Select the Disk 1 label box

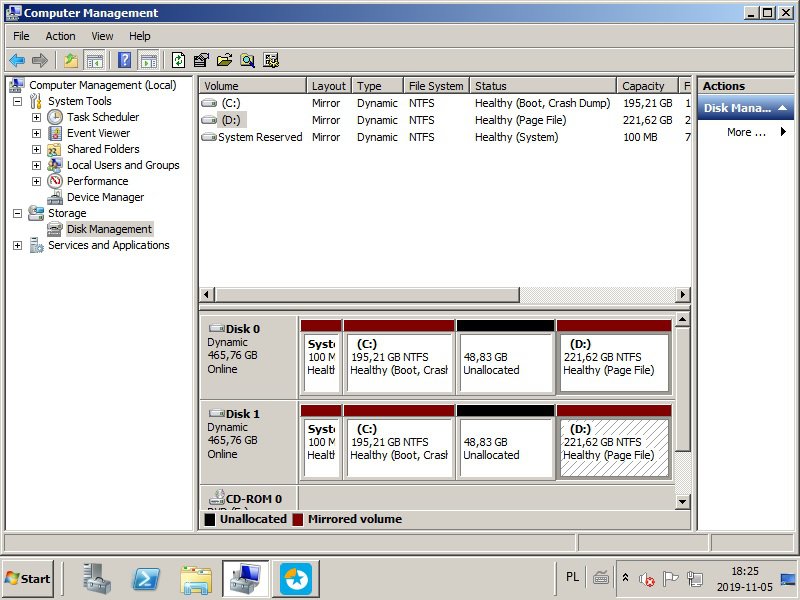coord(248,442)
